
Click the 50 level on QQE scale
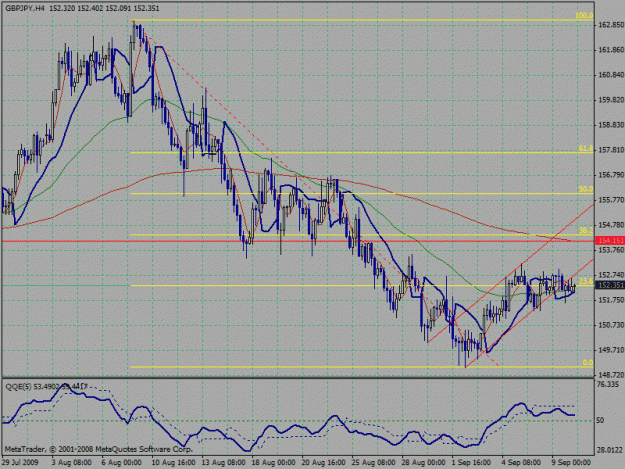[600, 420]
